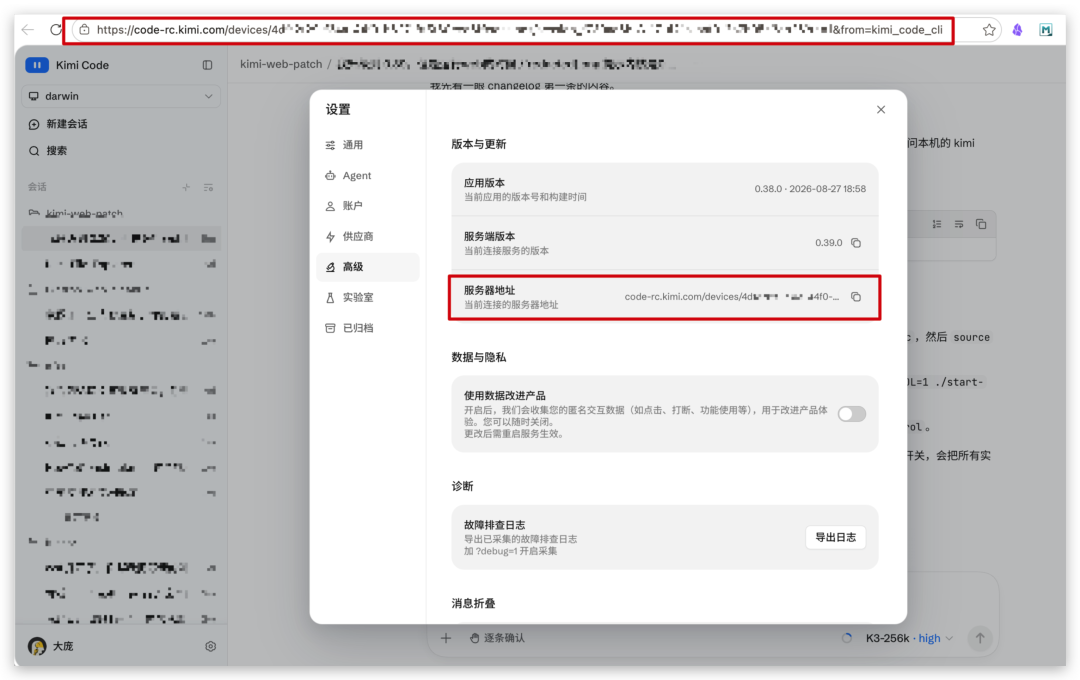Click the browser back arrow
Screen dimensions: 1080x680
[x=28, y=30]
